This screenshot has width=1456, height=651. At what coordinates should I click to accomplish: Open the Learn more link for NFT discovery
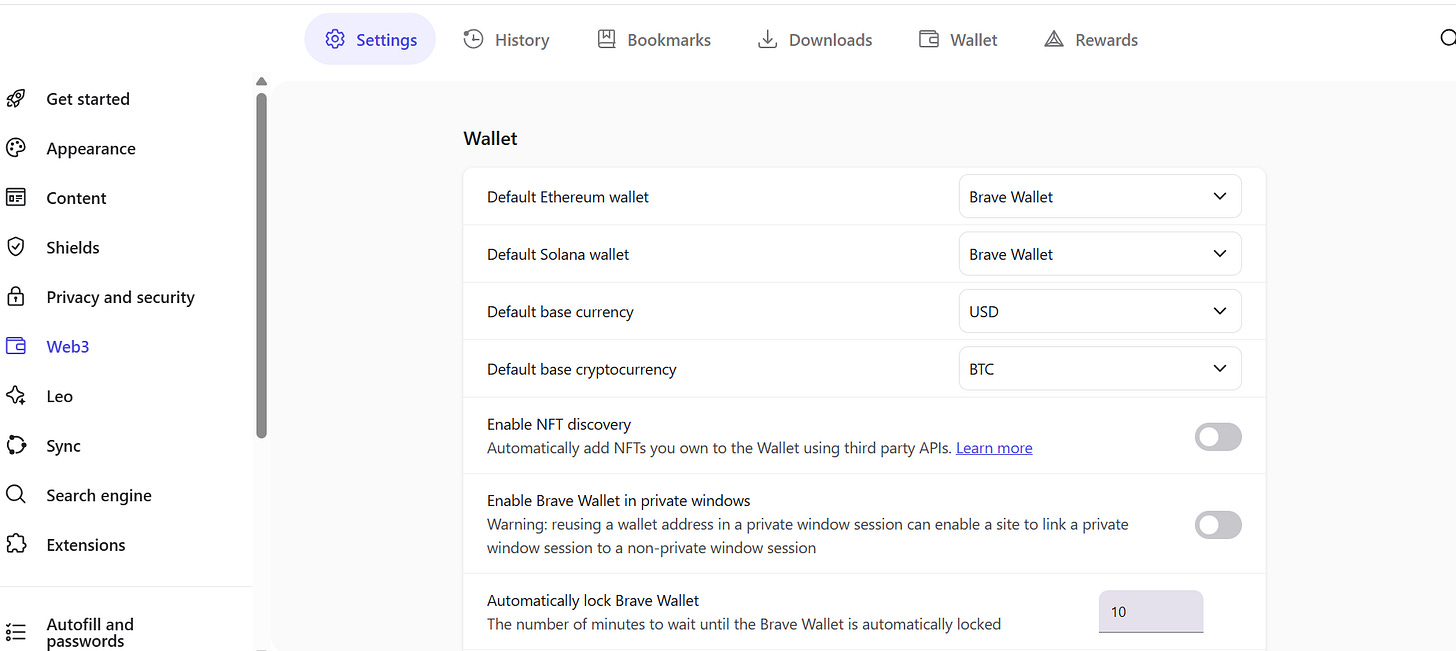tap(994, 448)
